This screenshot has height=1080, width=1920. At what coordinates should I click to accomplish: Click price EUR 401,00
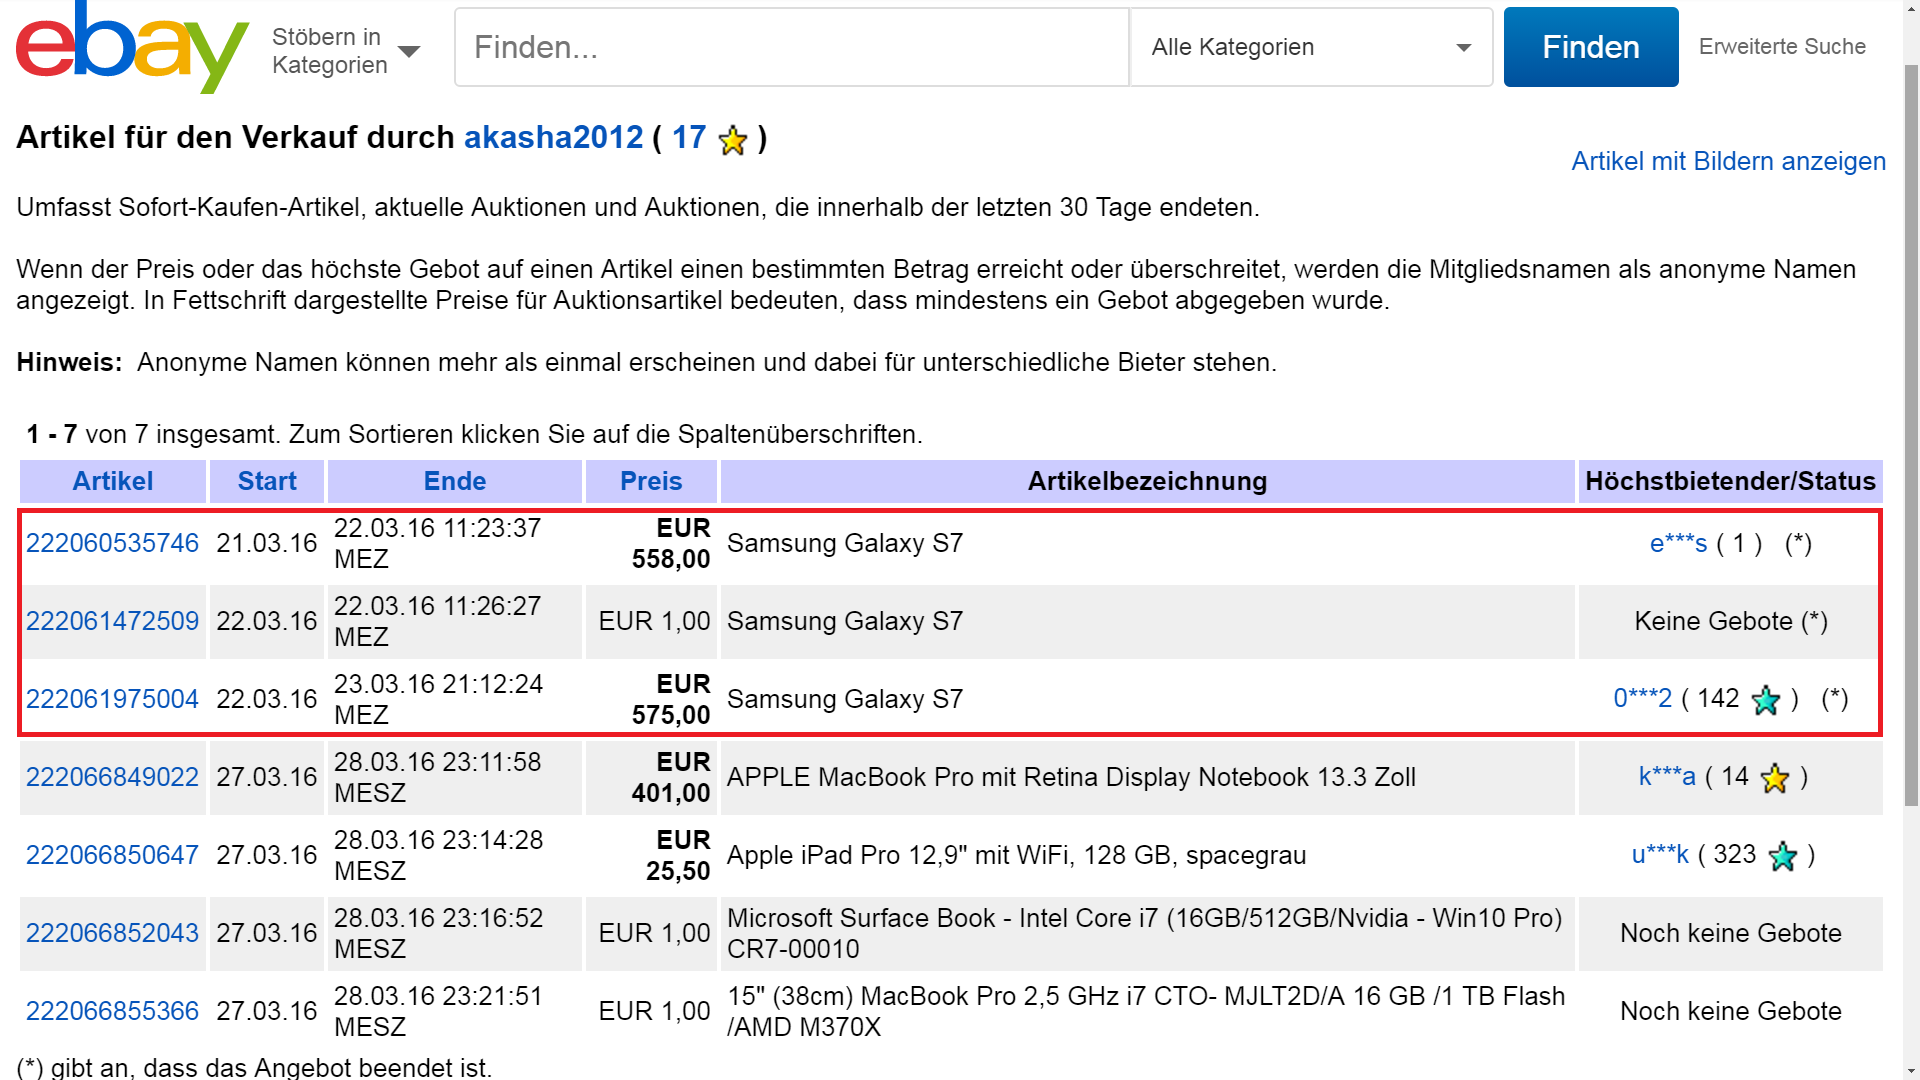(671, 777)
